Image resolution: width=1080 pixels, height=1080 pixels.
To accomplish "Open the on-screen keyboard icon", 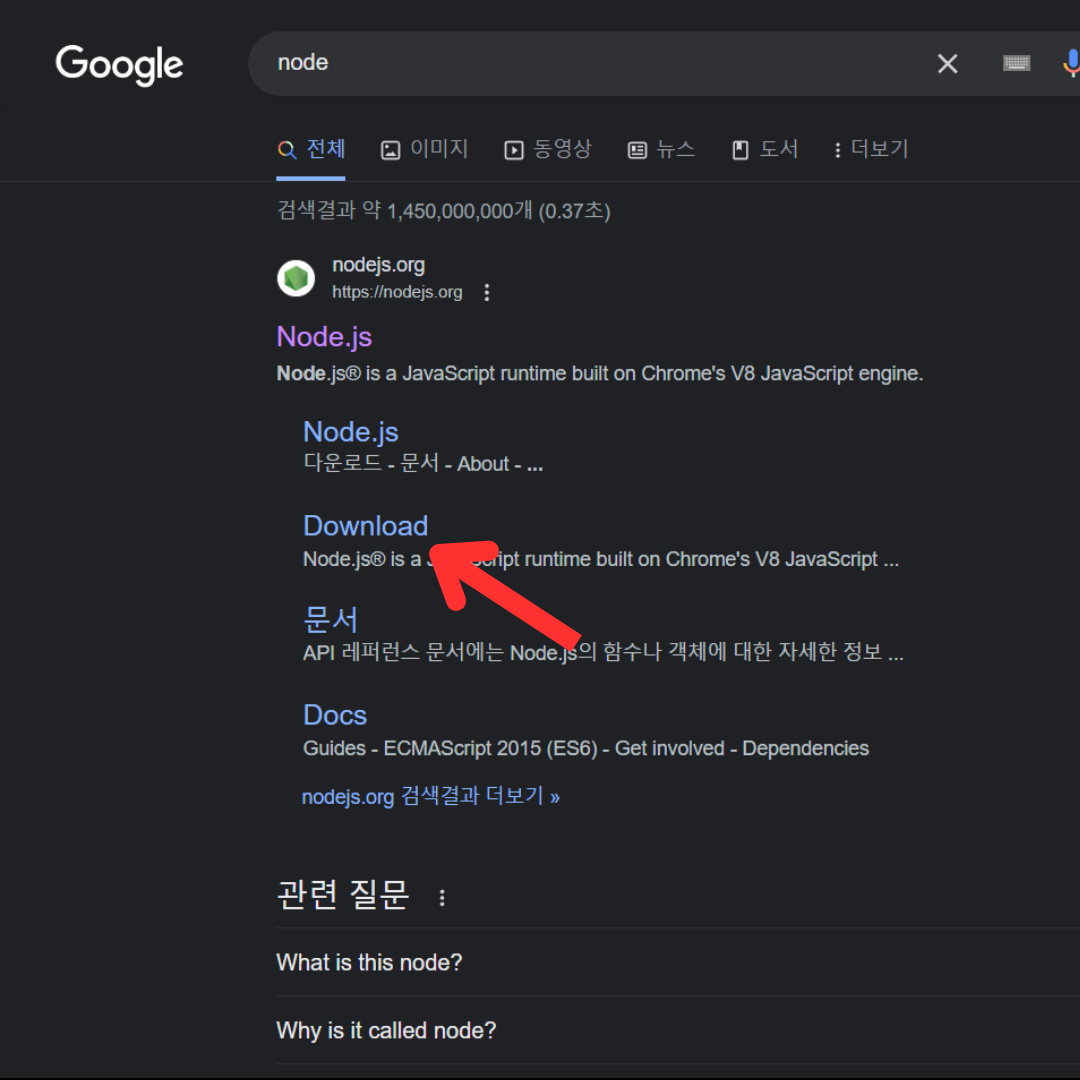I will click(x=1016, y=63).
